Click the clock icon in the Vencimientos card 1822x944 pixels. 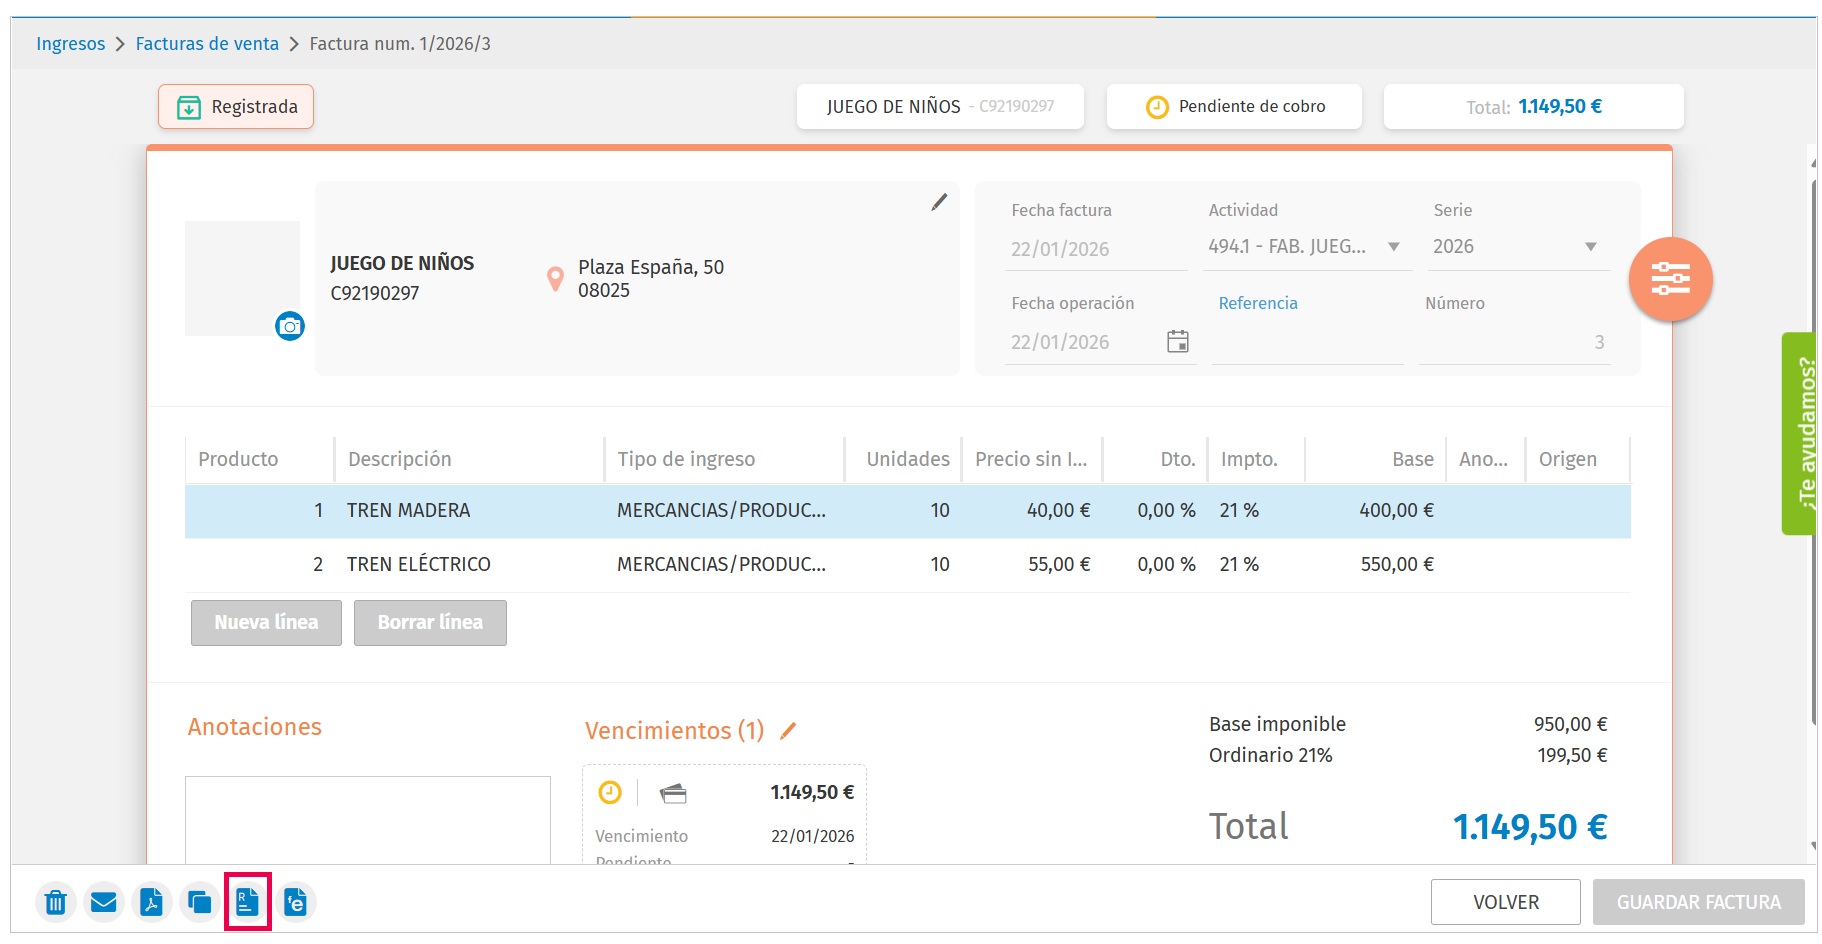point(610,793)
